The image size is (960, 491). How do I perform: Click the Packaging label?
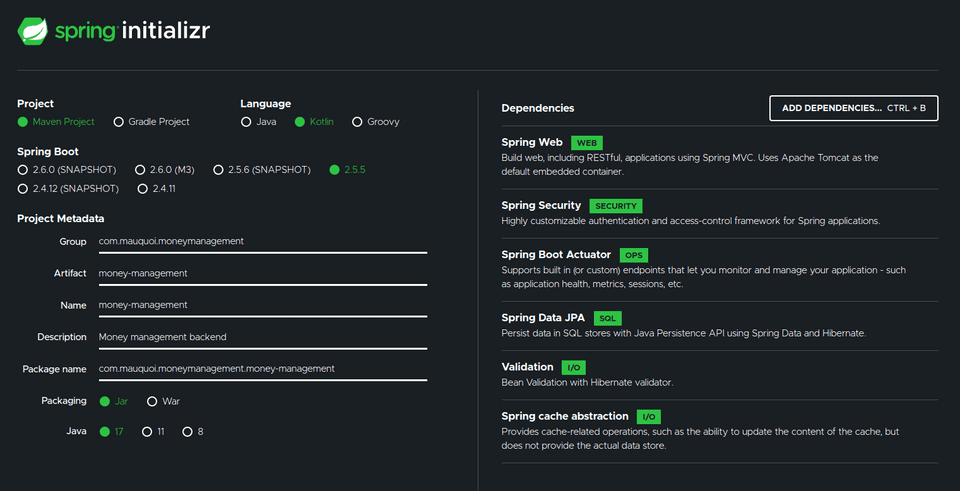click(64, 401)
